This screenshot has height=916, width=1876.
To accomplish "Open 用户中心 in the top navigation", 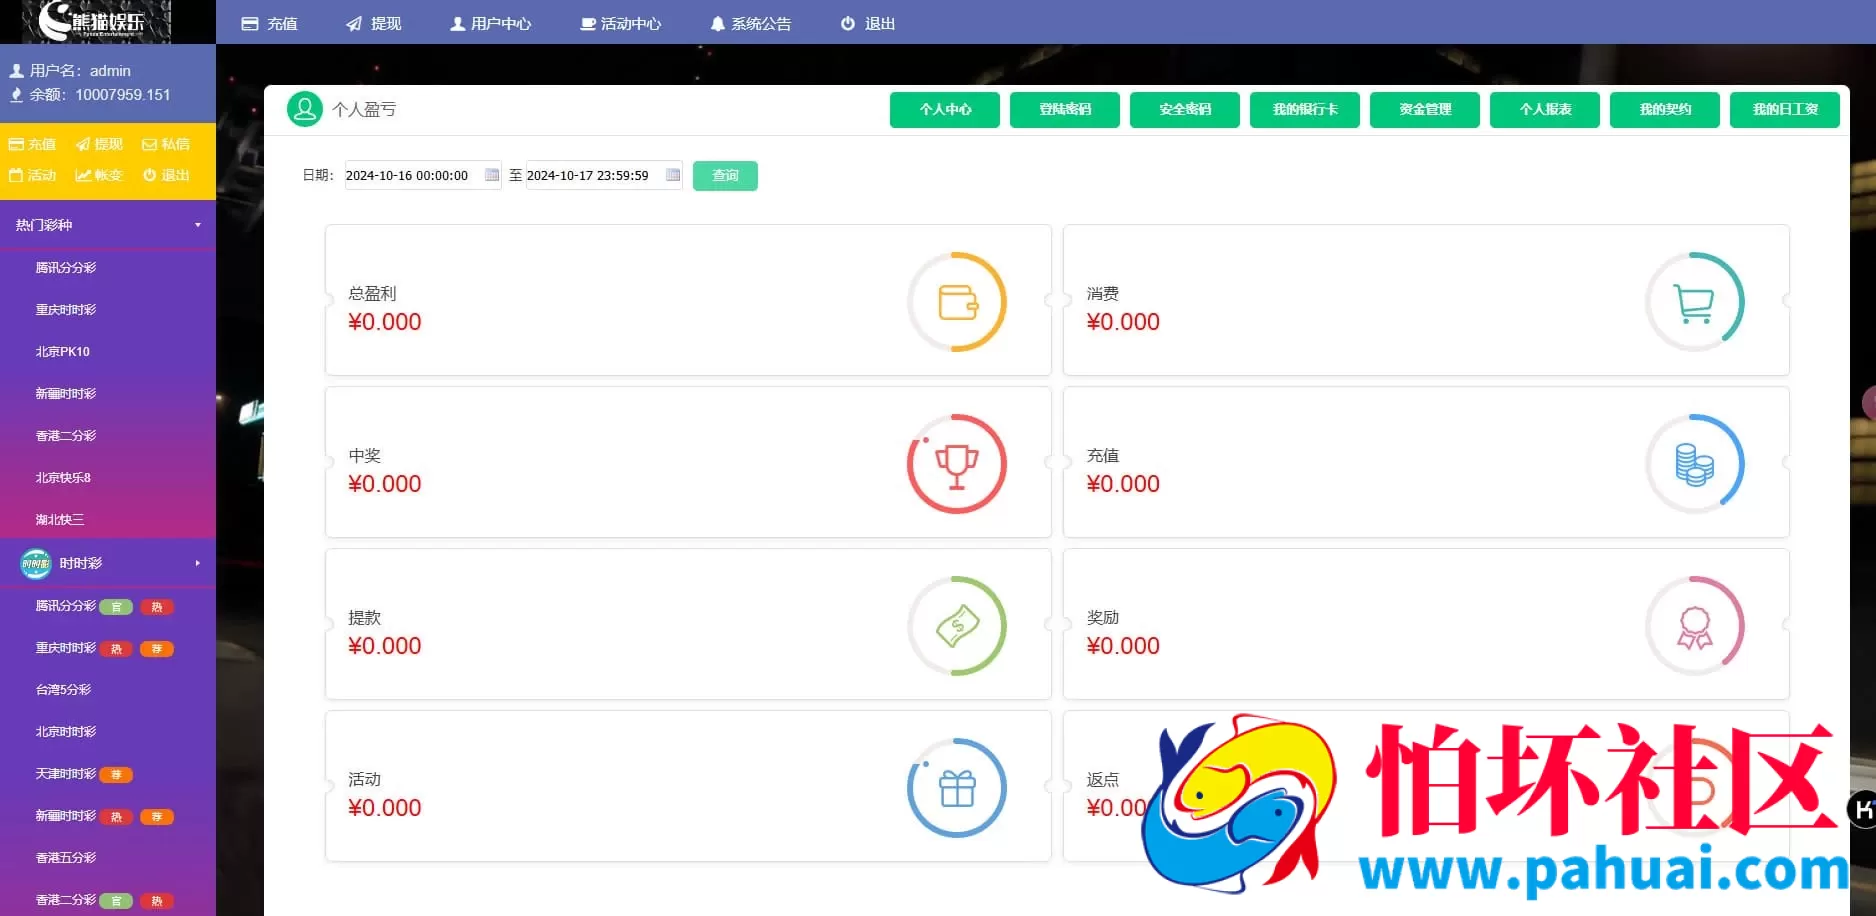I will tap(490, 23).
